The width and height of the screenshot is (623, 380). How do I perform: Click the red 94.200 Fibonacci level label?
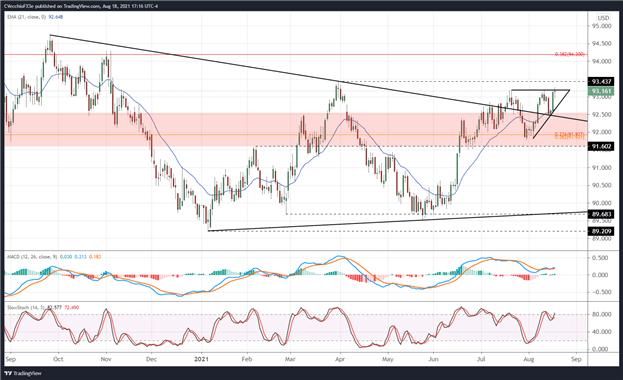[570, 54]
